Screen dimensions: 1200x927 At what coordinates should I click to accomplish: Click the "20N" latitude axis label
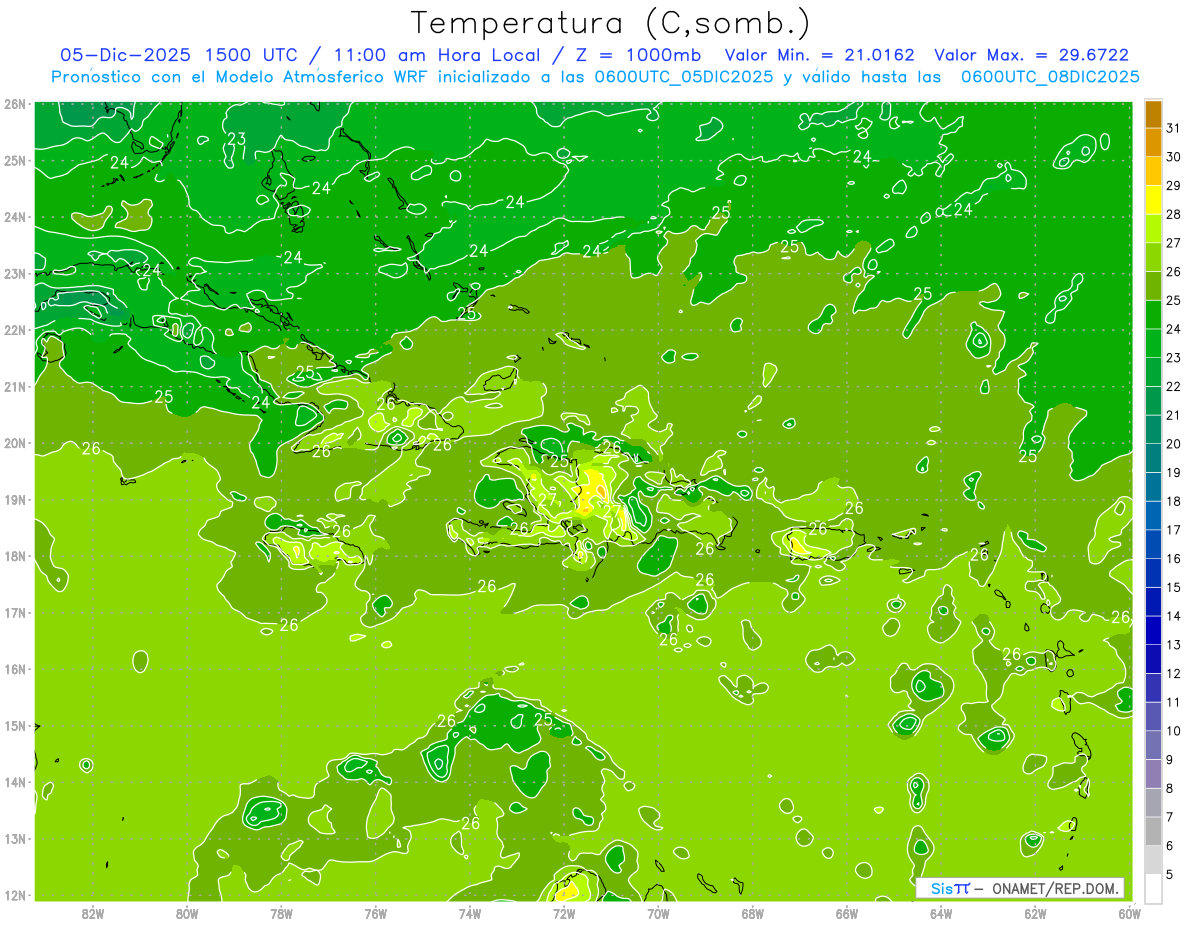point(15,443)
